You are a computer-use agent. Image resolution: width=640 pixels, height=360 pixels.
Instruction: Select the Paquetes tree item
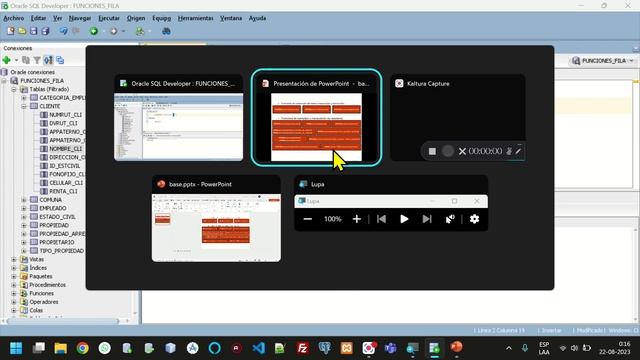[41, 277]
